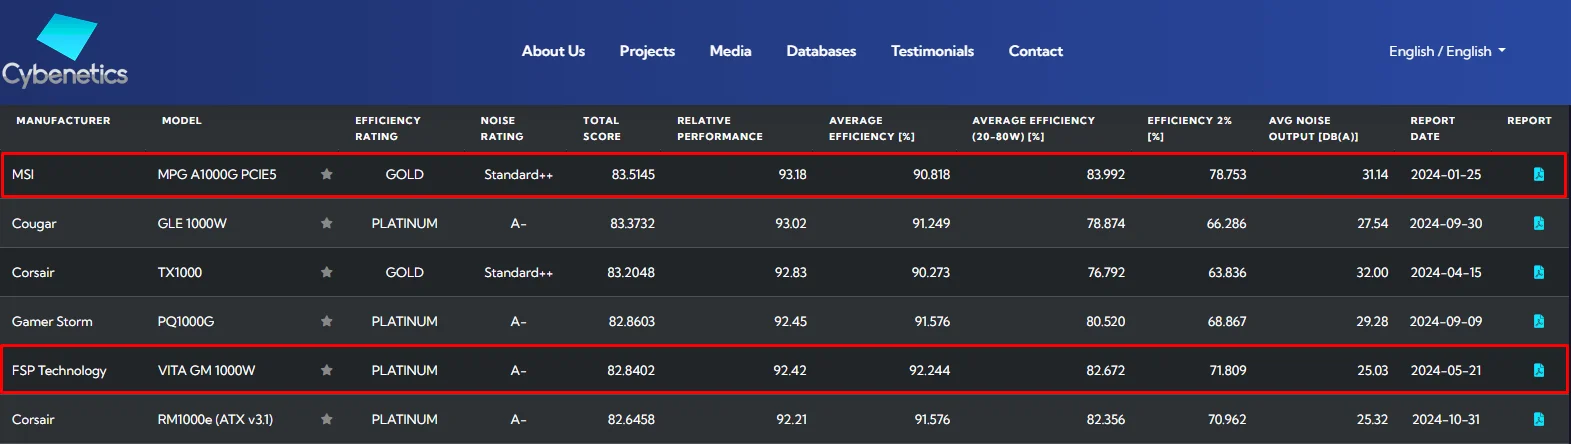Sort by Average Efficiency [%] header
The height and width of the screenshot is (444, 1571).
tap(872, 128)
